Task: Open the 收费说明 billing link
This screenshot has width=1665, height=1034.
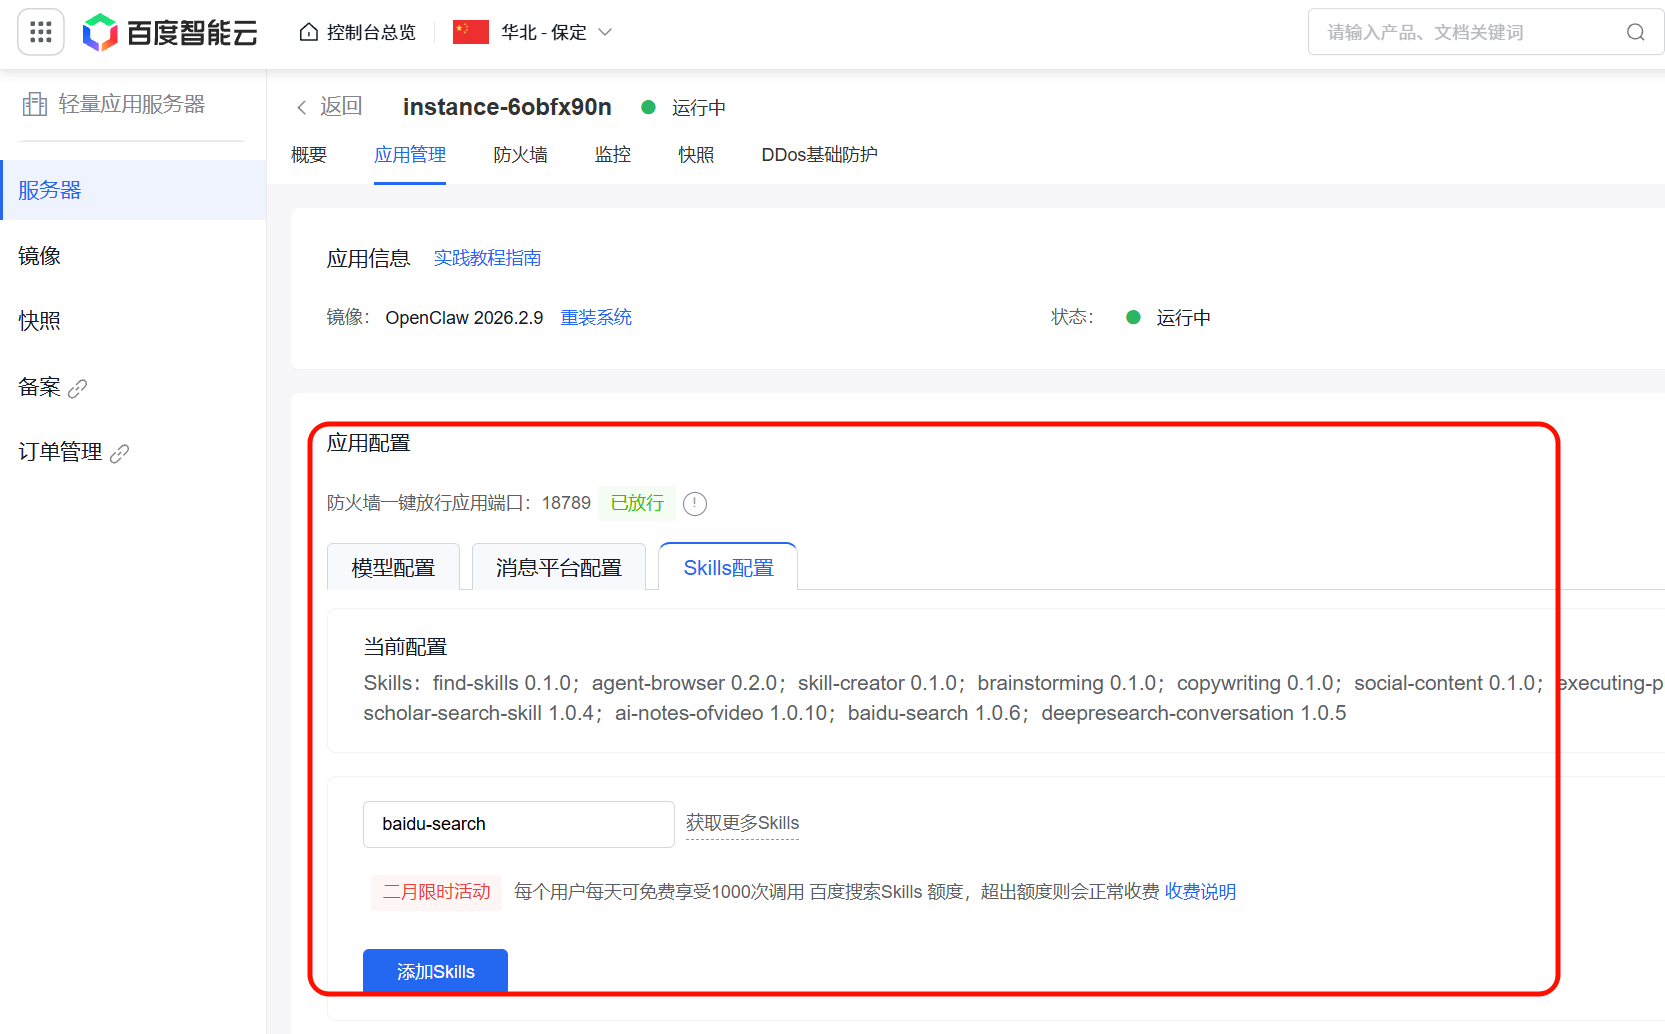Action: point(1200,892)
